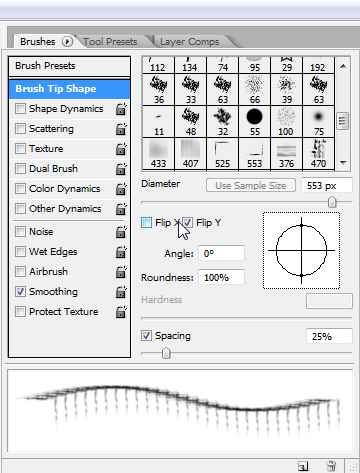
Task: Select the hard round 55 brush
Action: tap(255, 122)
